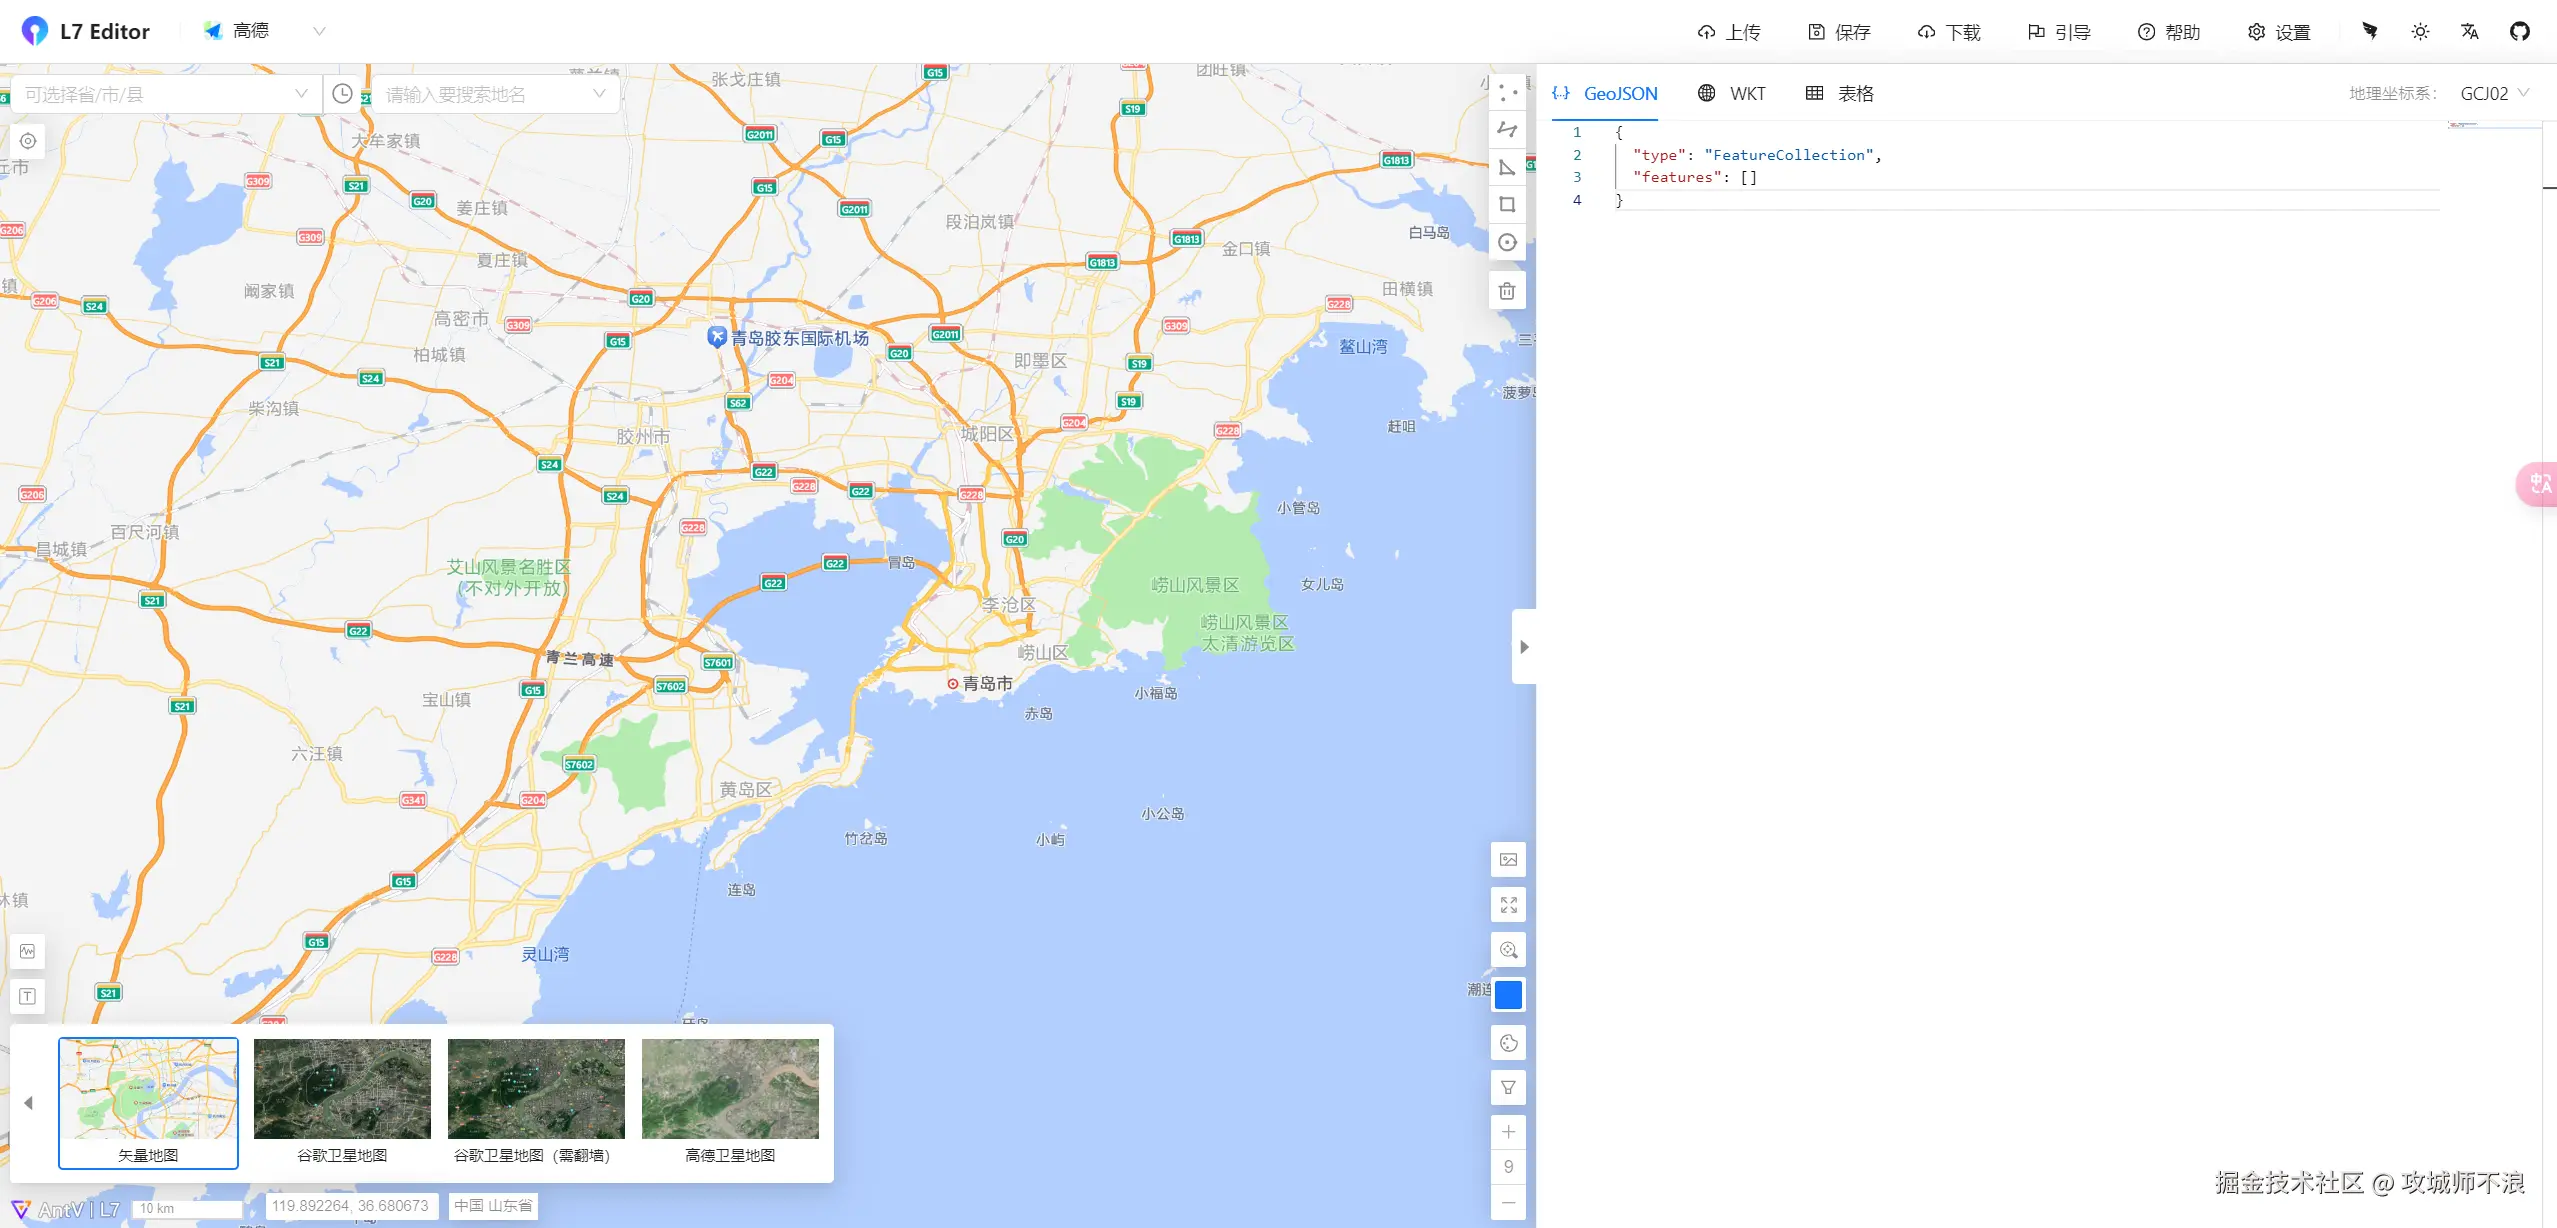Select the draw circle tool
Image resolution: width=2557 pixels, height=1228 pixels.
1508,242
